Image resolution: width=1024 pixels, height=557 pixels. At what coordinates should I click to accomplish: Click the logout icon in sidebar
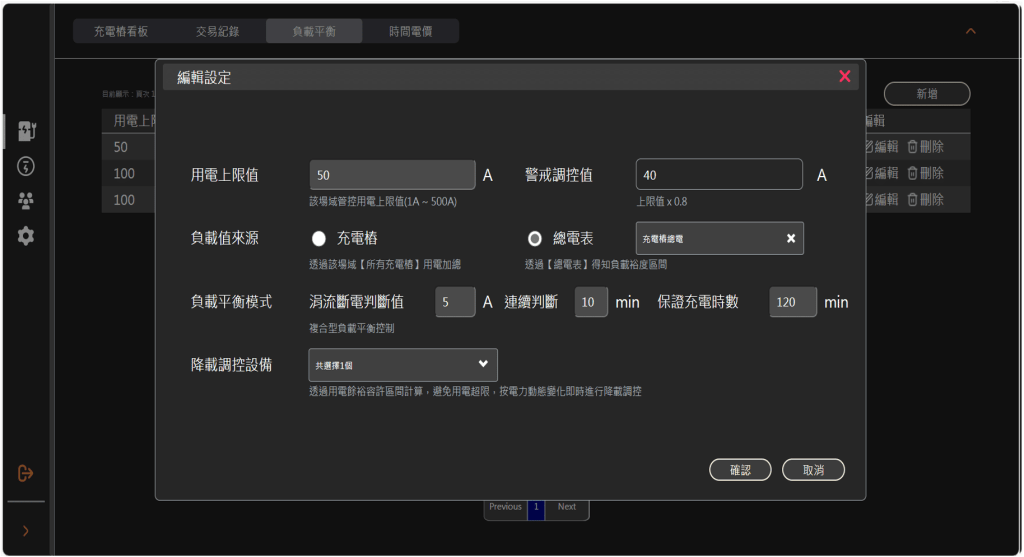point(25,473)
